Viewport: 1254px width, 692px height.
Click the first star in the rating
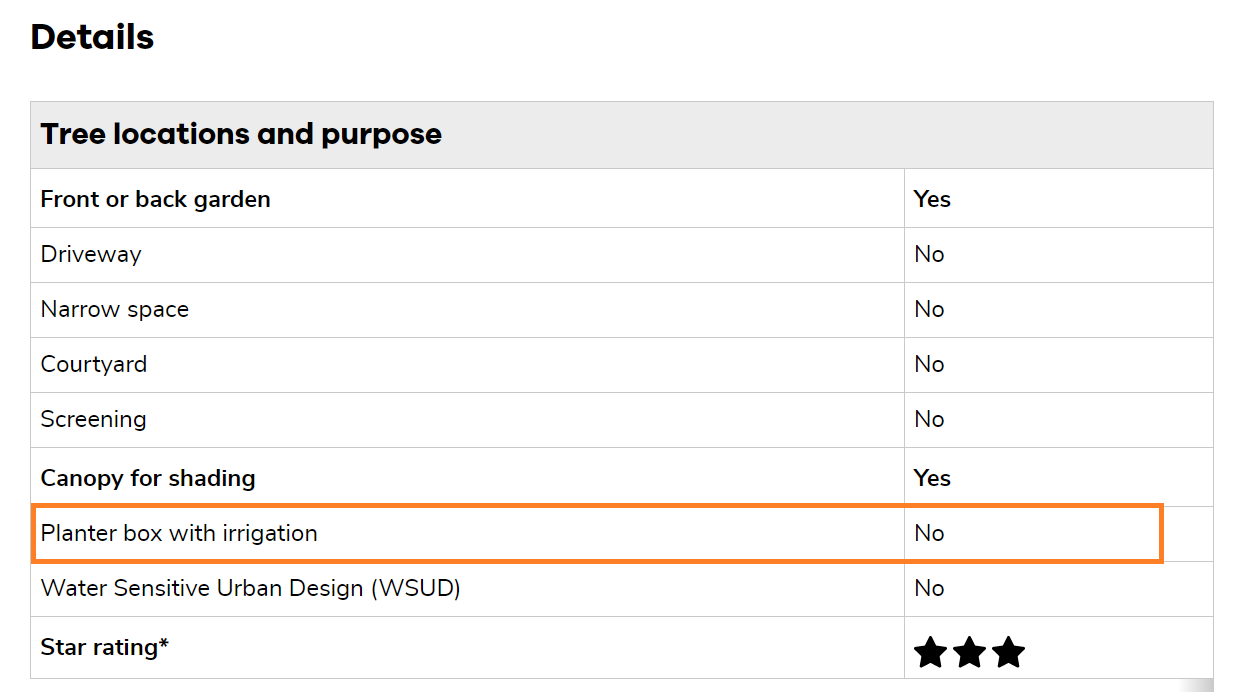point(930,653)
